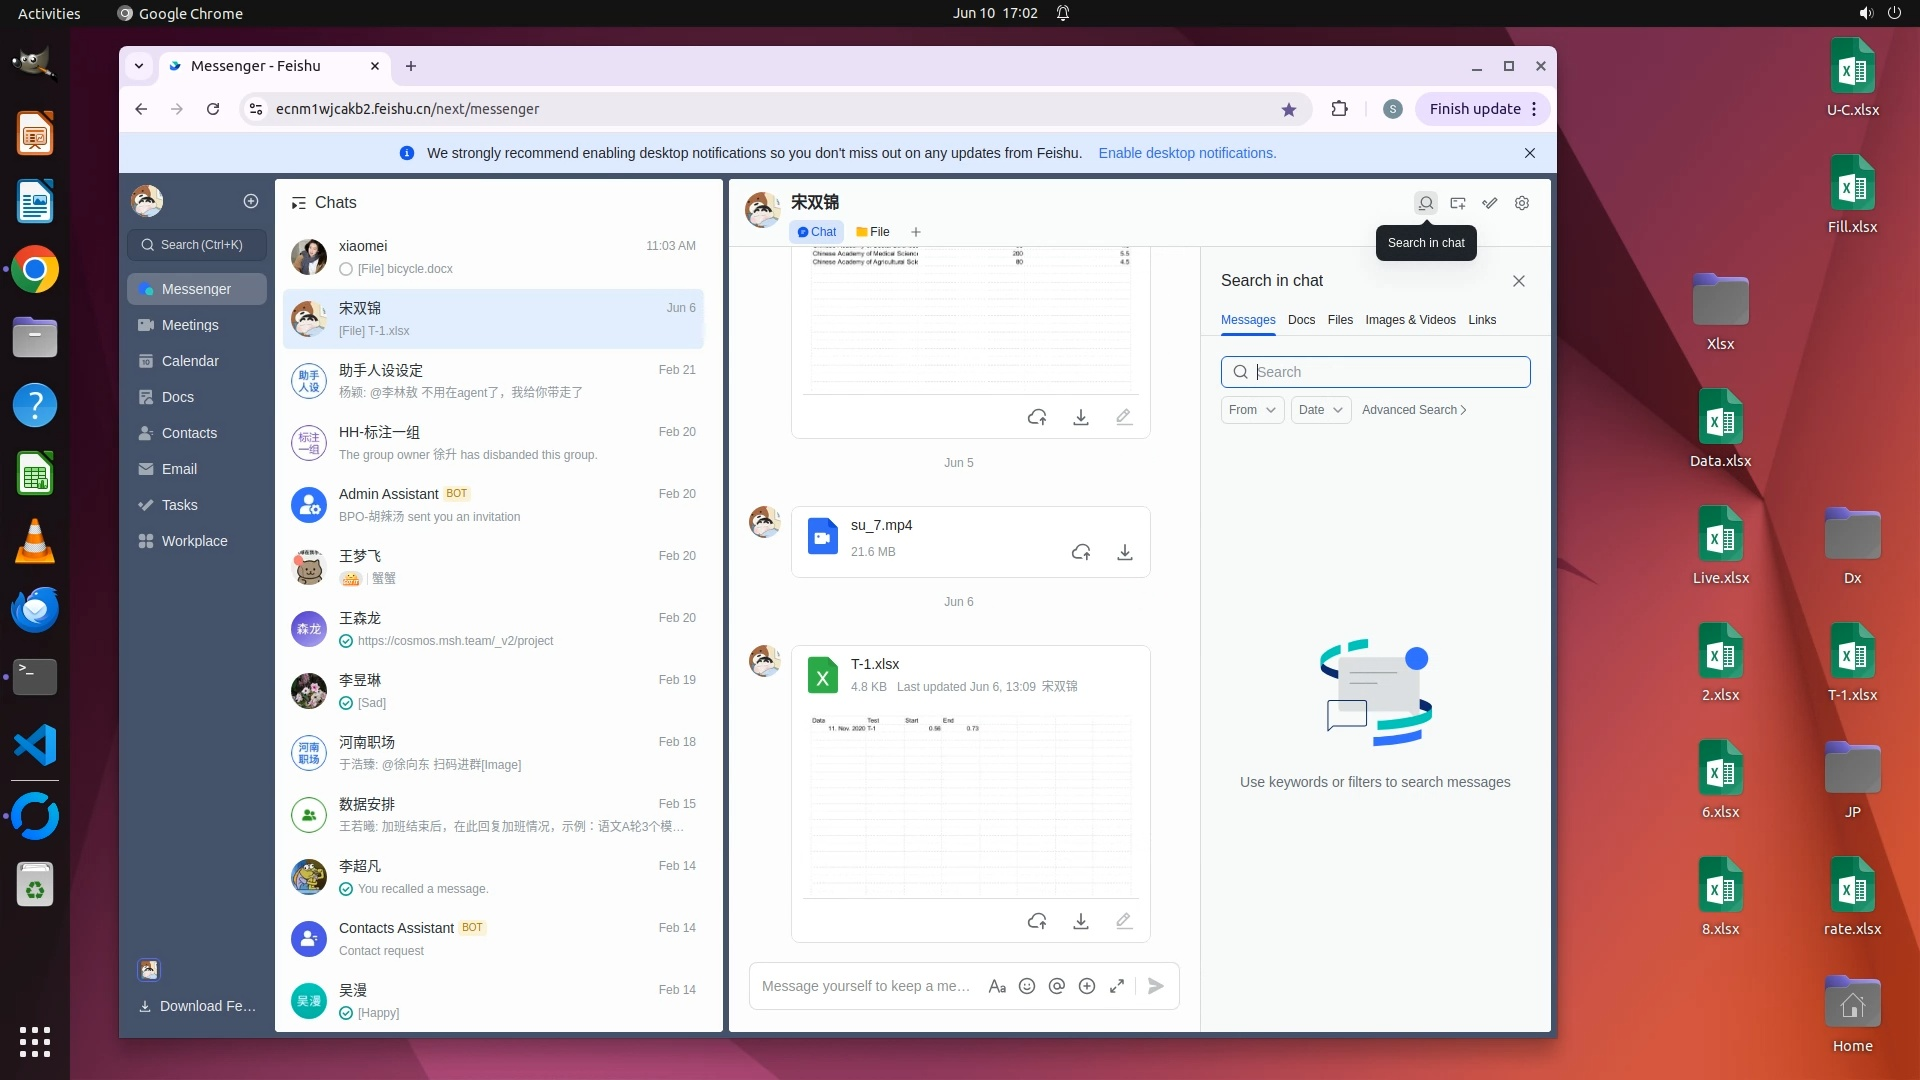This screenshot has width=1920, height=1080.
Task: Expand the message editor
Action: [x=1117, y=986]
